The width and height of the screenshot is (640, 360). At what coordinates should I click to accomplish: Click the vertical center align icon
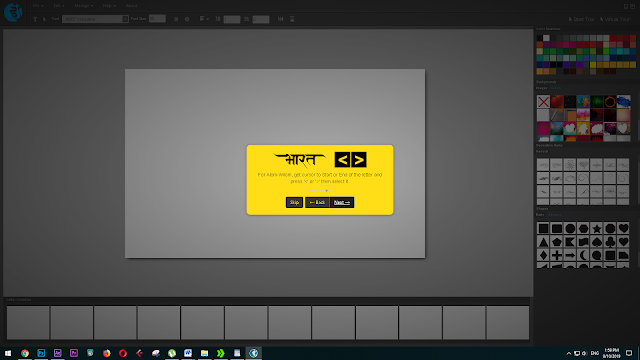292,19
